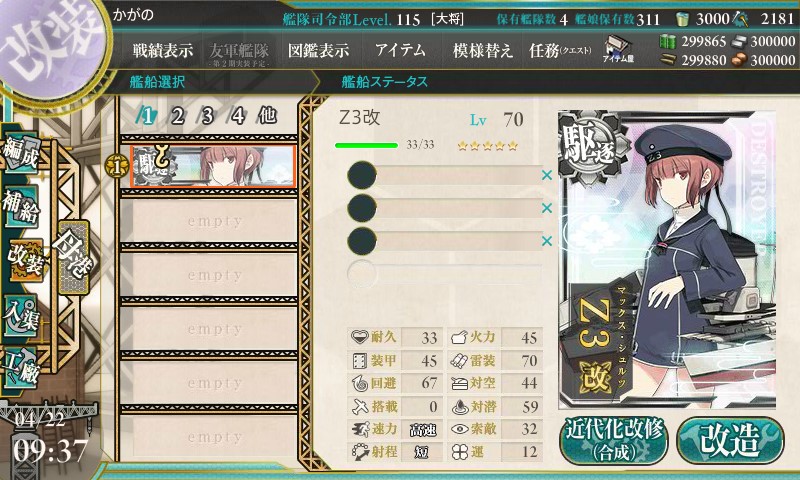Select the 改装 remodel sidebar icon

point(26,260)
